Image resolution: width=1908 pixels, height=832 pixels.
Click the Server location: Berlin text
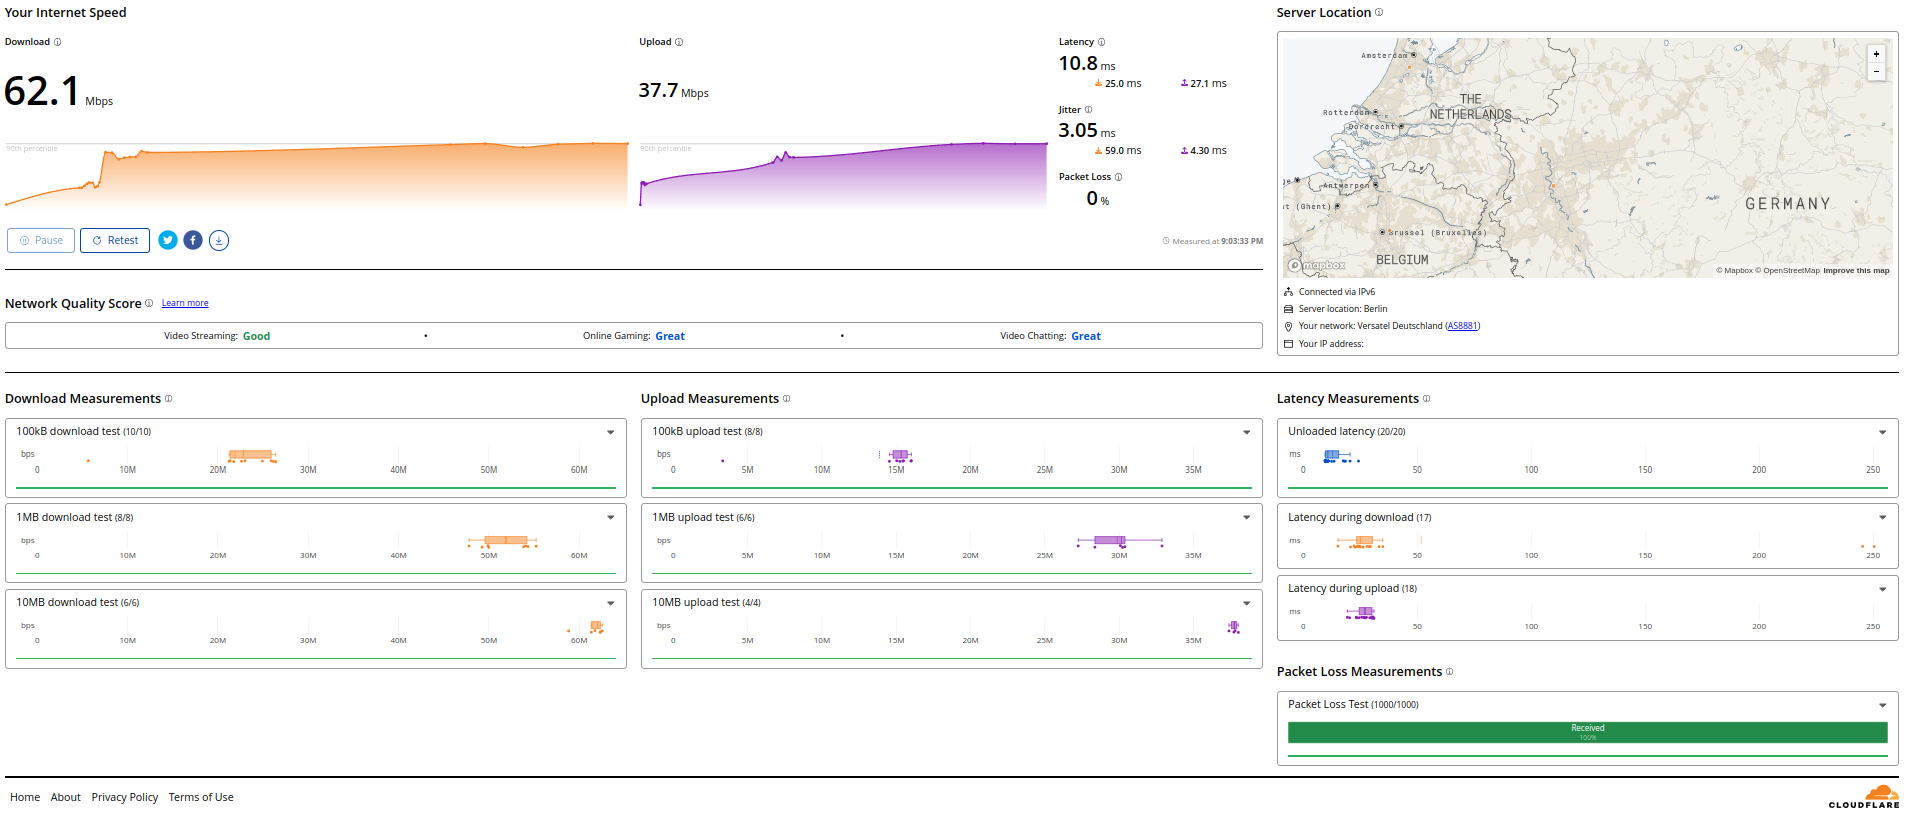[1343, 309]
